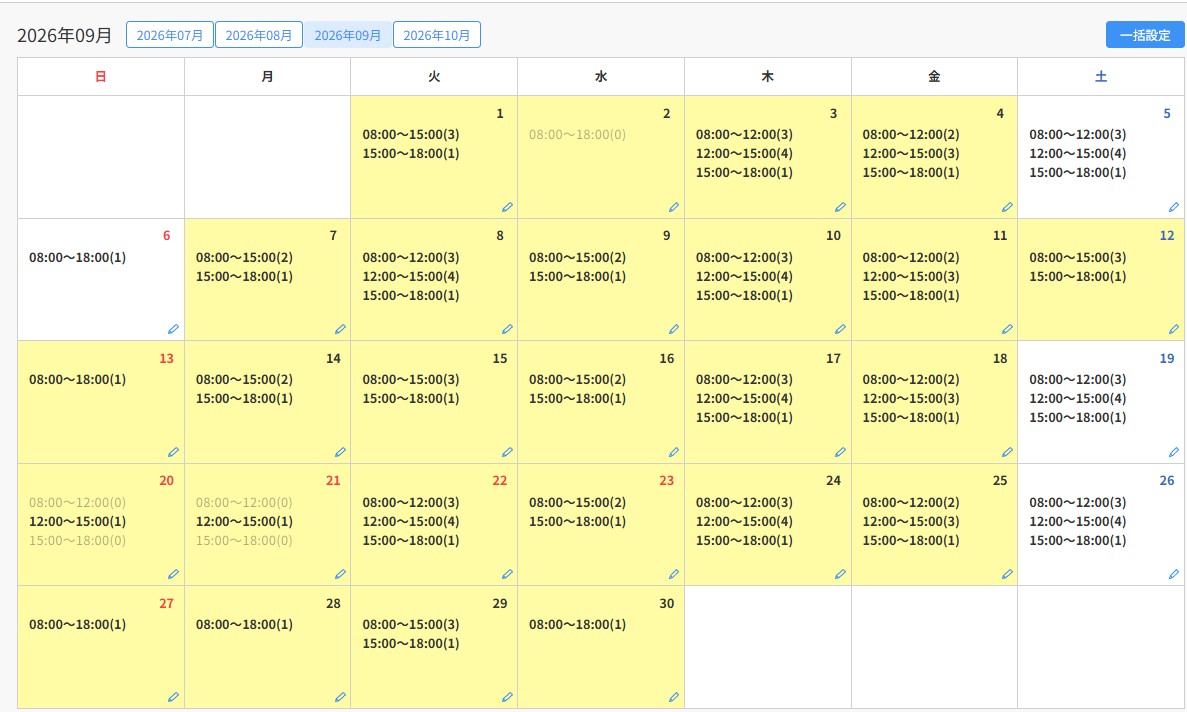Click the pencil icon on September 13
This screenshot has height=712, width=1187.
(x=173, y=452)
